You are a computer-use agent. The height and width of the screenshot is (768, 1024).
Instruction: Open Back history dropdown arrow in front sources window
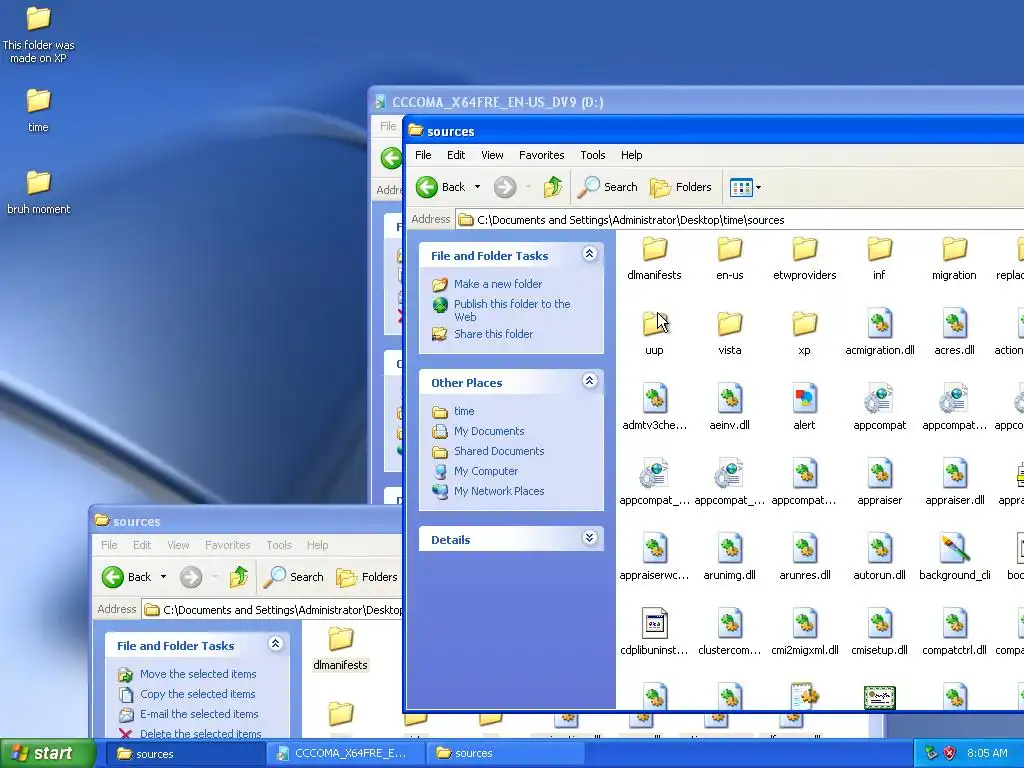[477, 187]
